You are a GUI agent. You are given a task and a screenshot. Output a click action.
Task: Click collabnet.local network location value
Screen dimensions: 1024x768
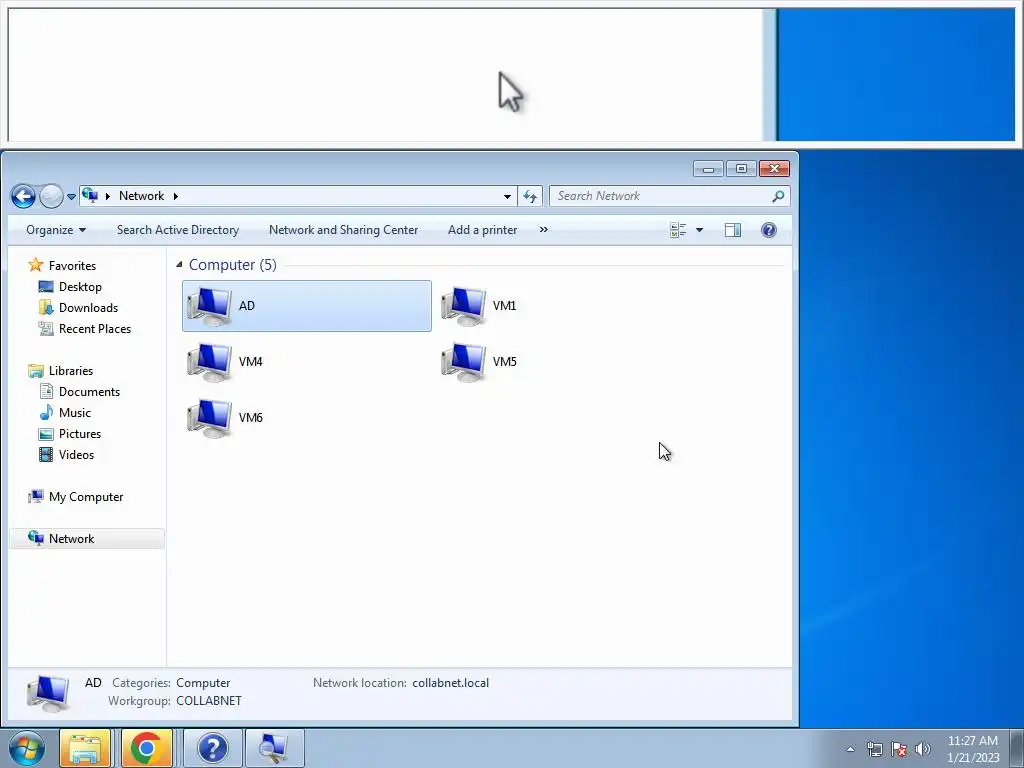click(451, 683)
